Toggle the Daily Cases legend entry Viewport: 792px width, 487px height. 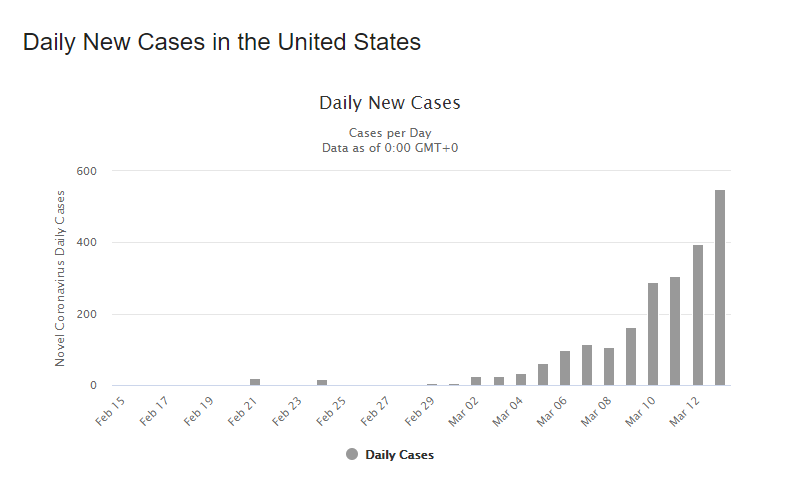click(389, 455)
